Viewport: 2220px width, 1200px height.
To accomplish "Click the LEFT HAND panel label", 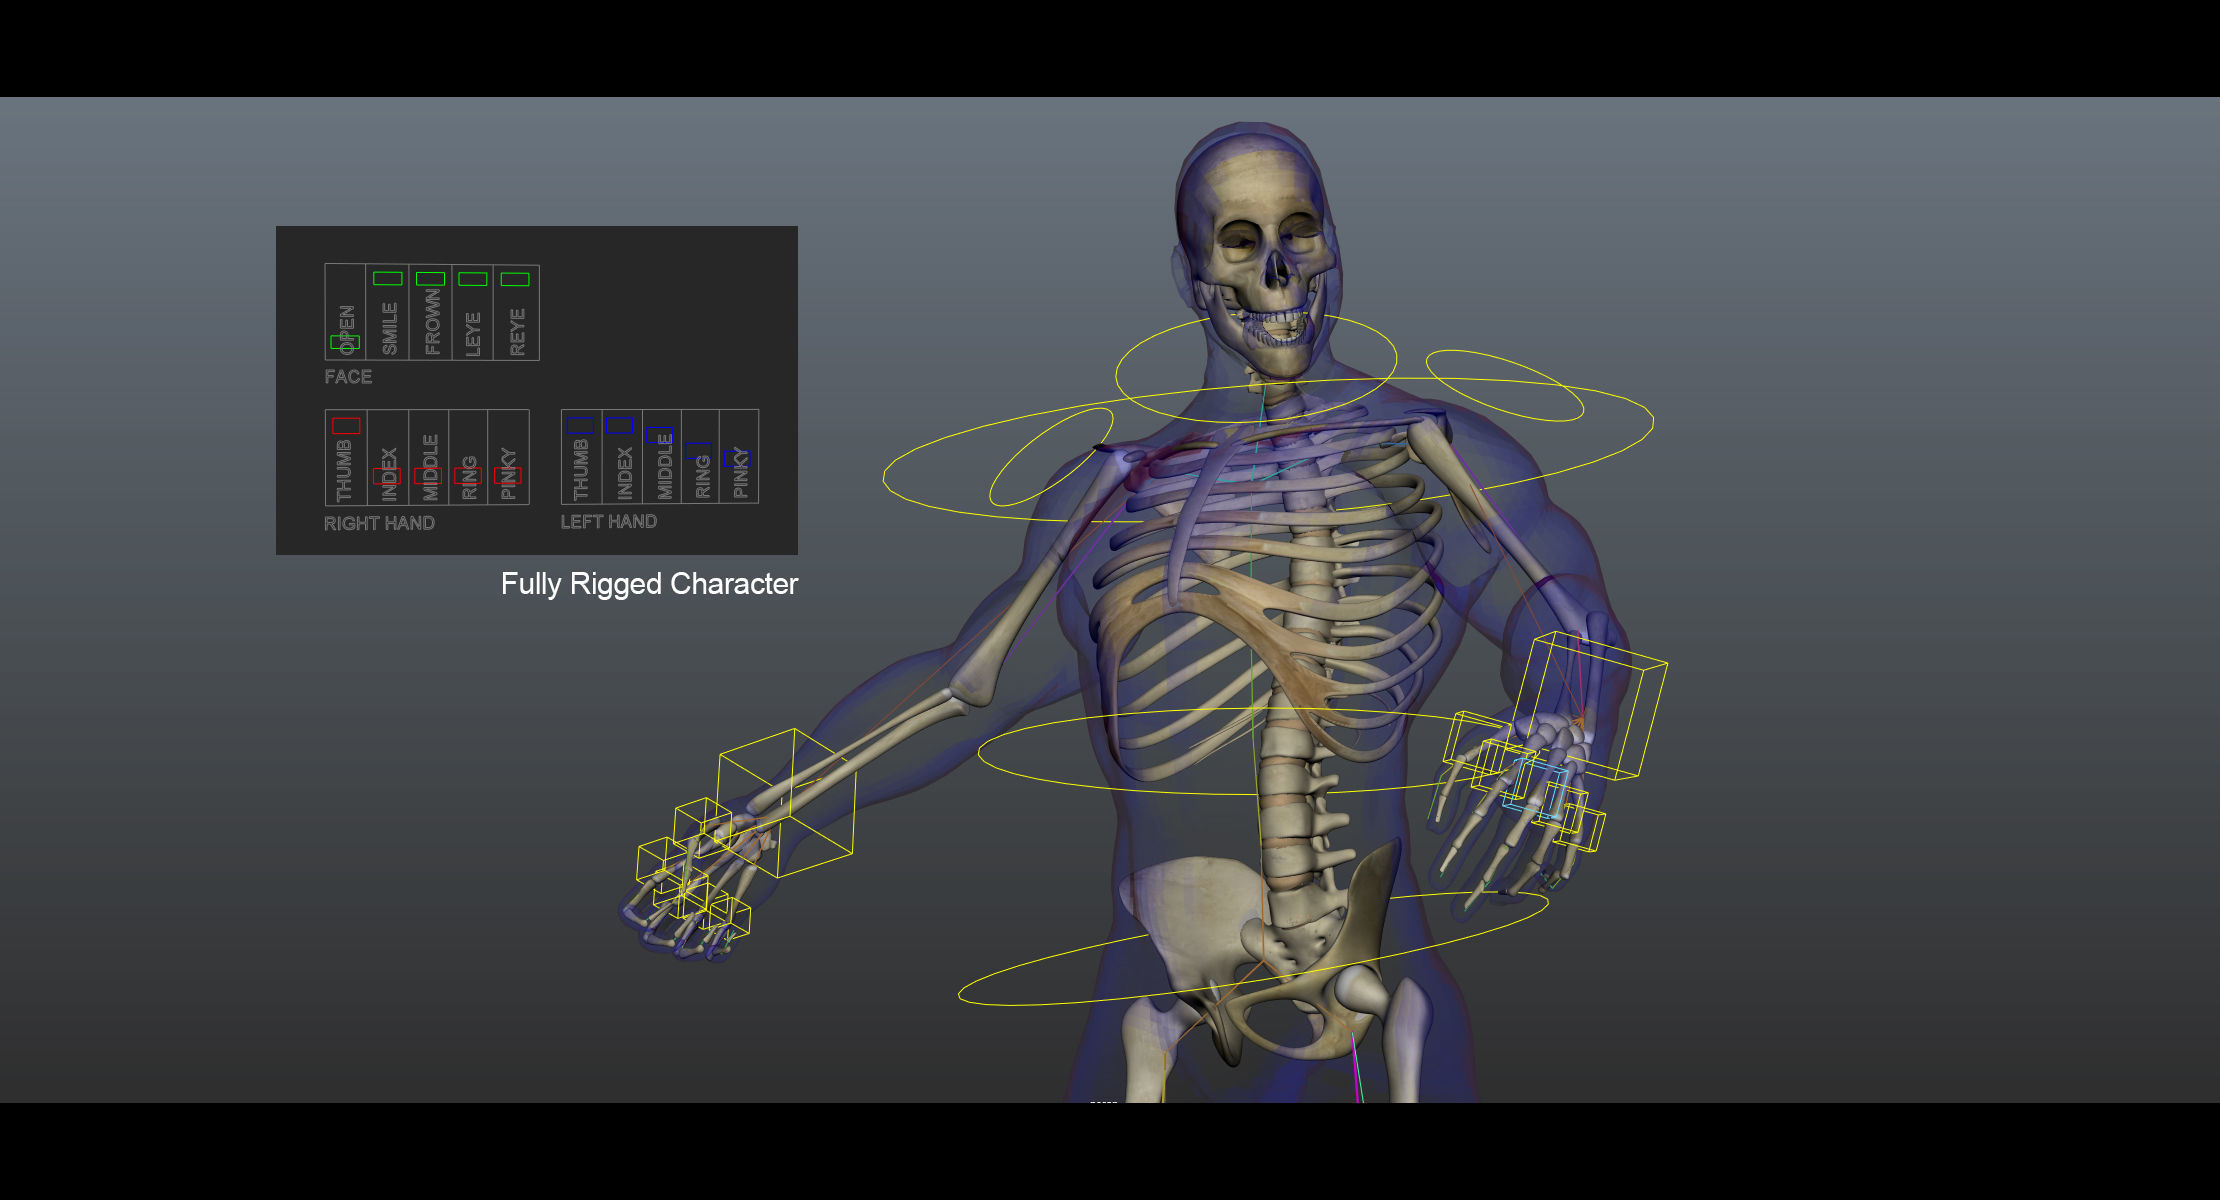I will [609, 522].
